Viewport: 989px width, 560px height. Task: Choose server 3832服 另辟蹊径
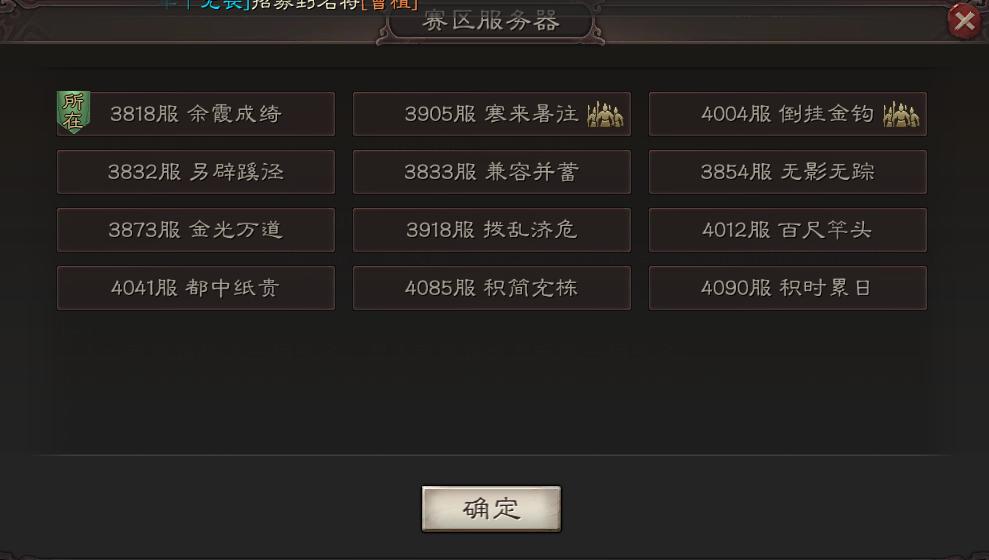coord(196,172)
